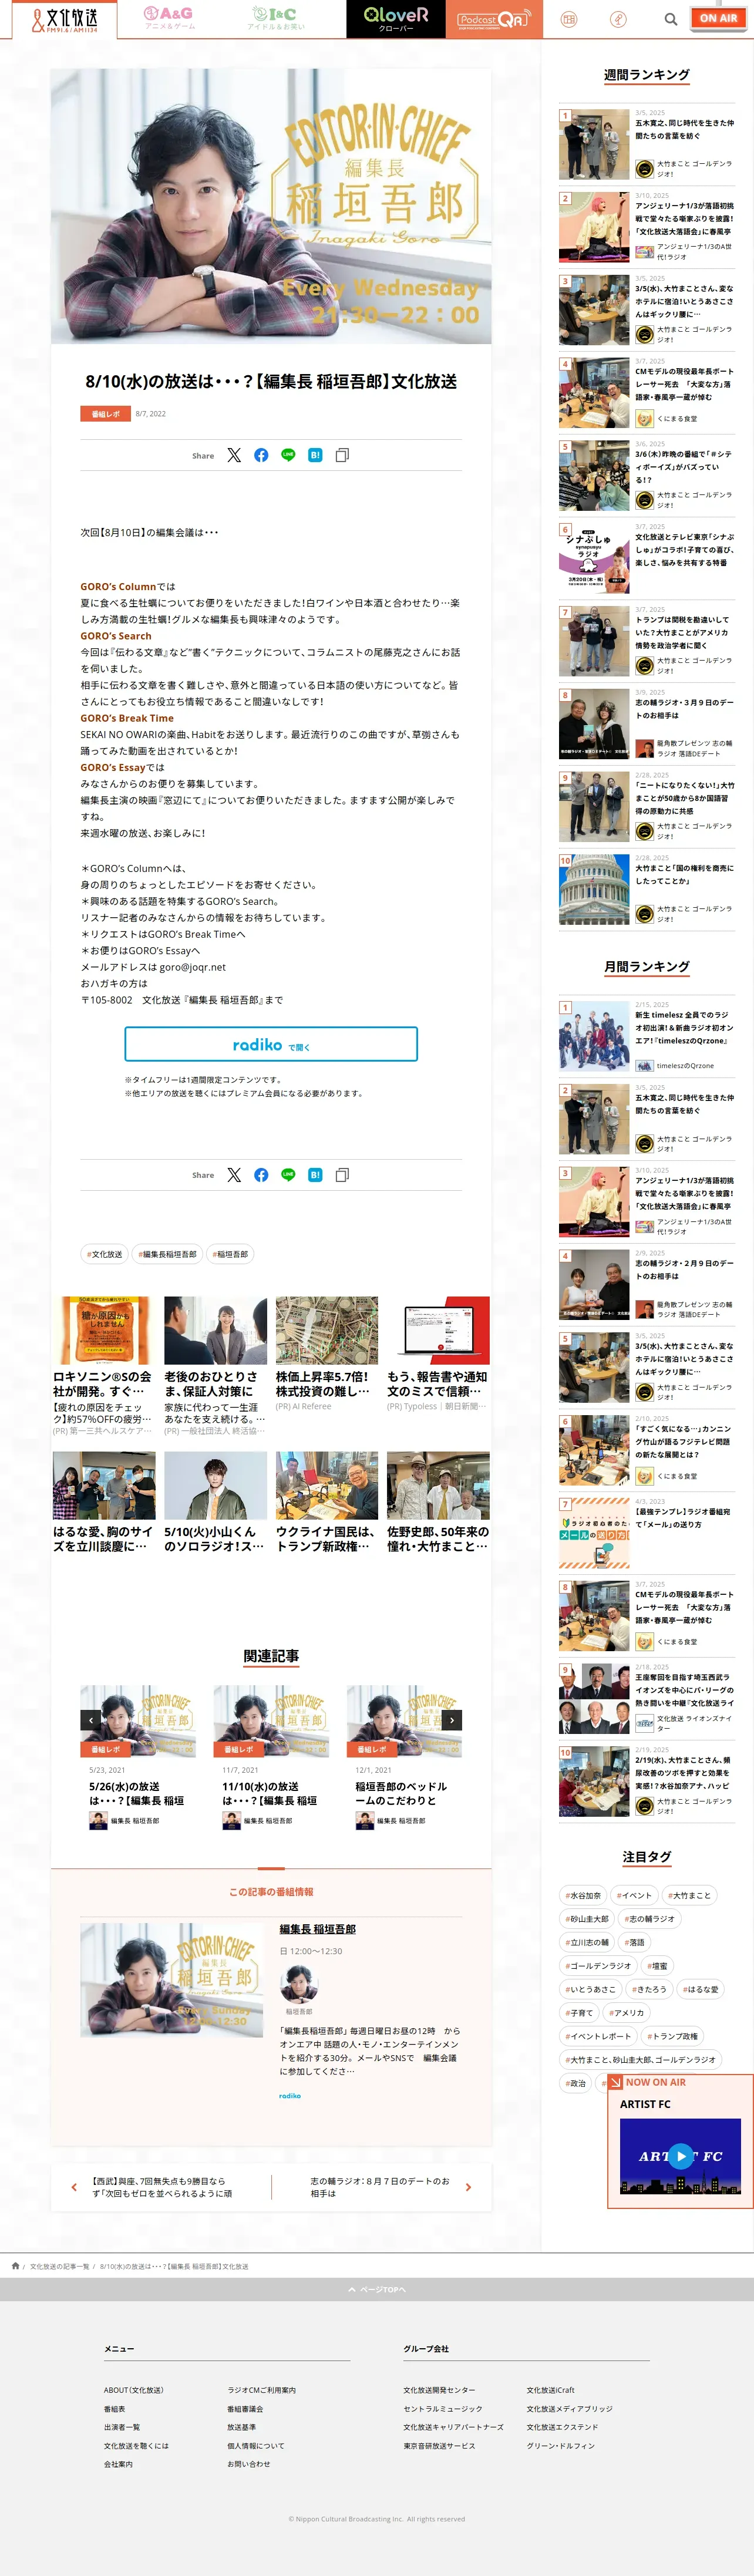Share on Hatena Bookmark in bottom share bar
The image size is (754, 2576).
click(315, 1175)
